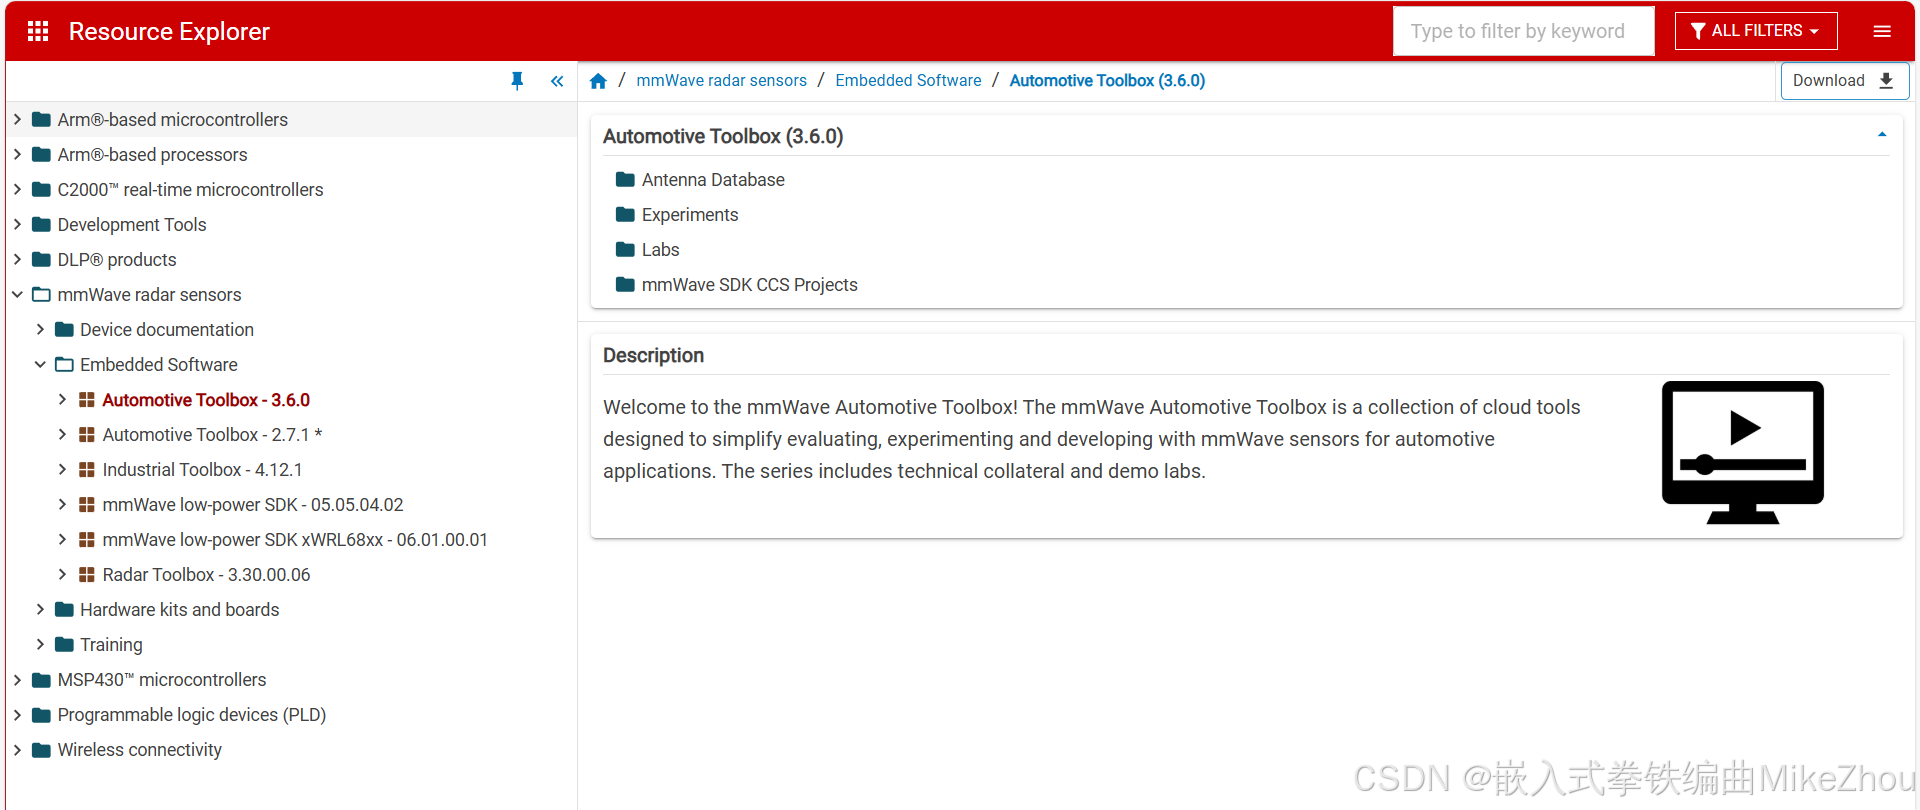1920x810 pixels.
Task: Click the Automotive Toolbox - 2.7.1 package icon
Action: [87, 435]
